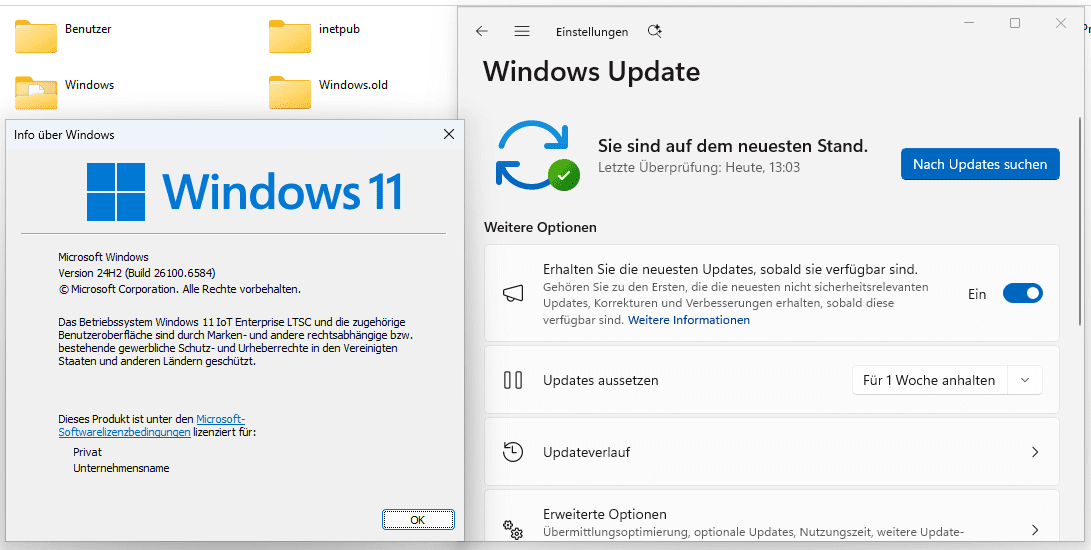The width and height of the screenshot is (1091, 550).
Task: Click the gears icon for Erweiterte Optionen
Action: pos(513,530)
